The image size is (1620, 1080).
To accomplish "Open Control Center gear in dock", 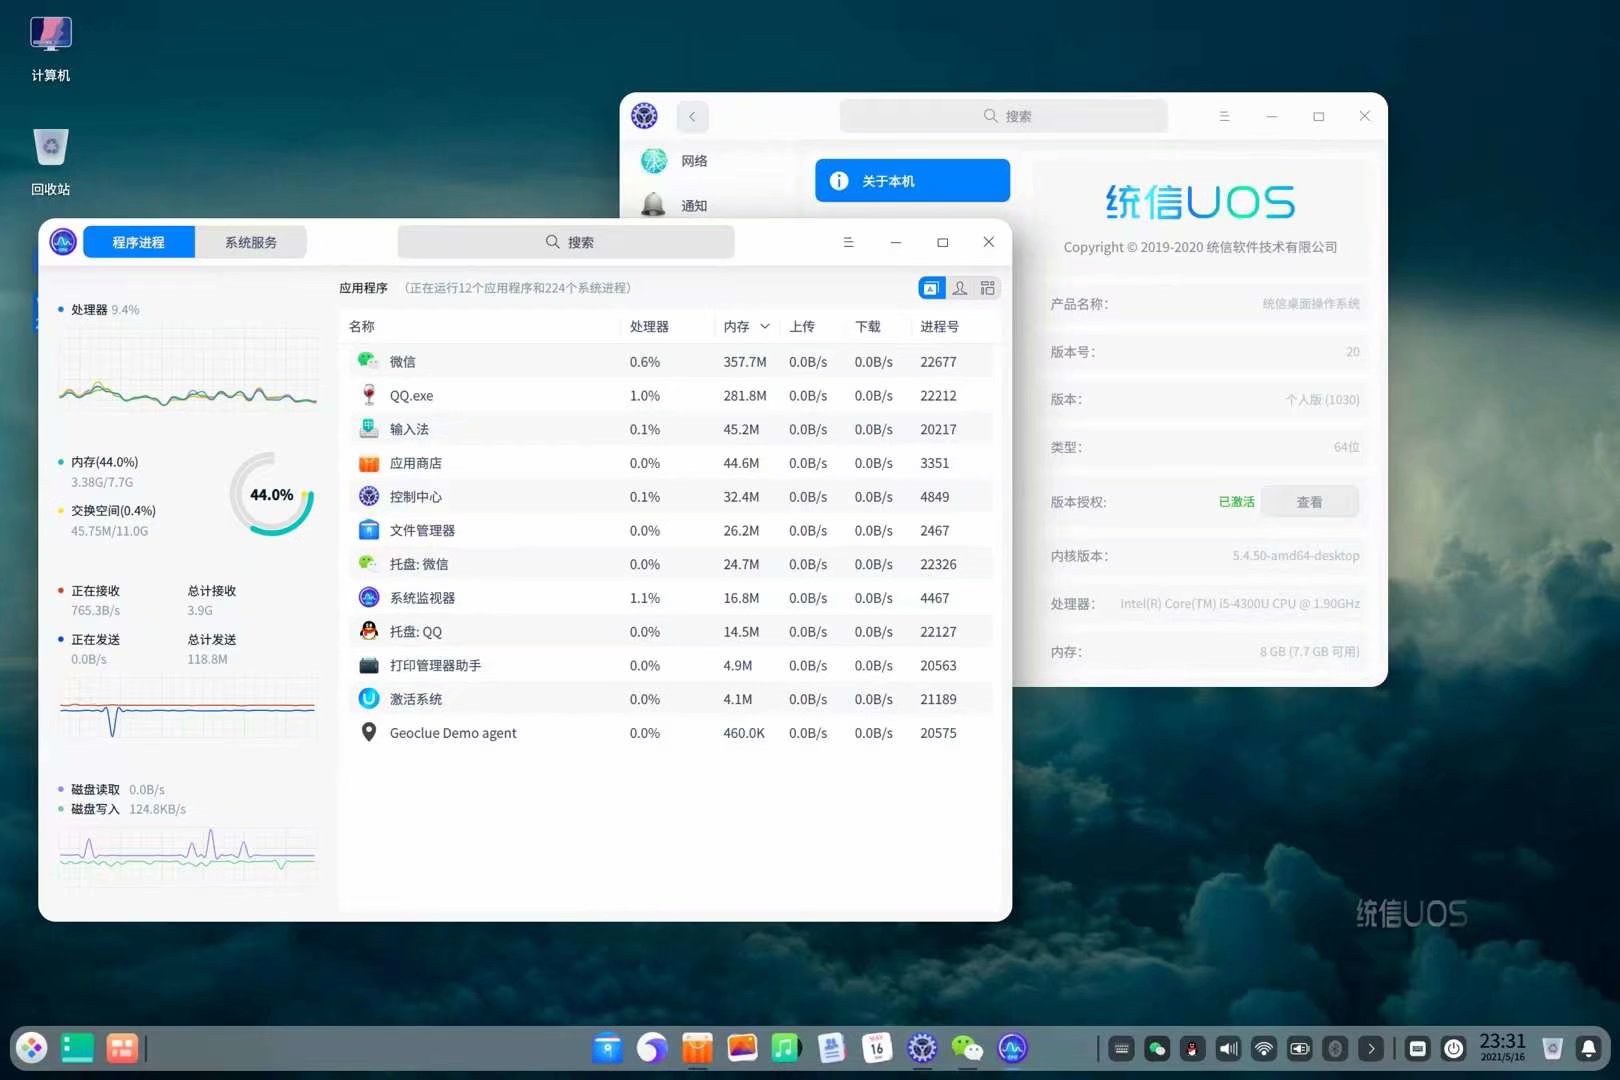I will click(922, 1047).
